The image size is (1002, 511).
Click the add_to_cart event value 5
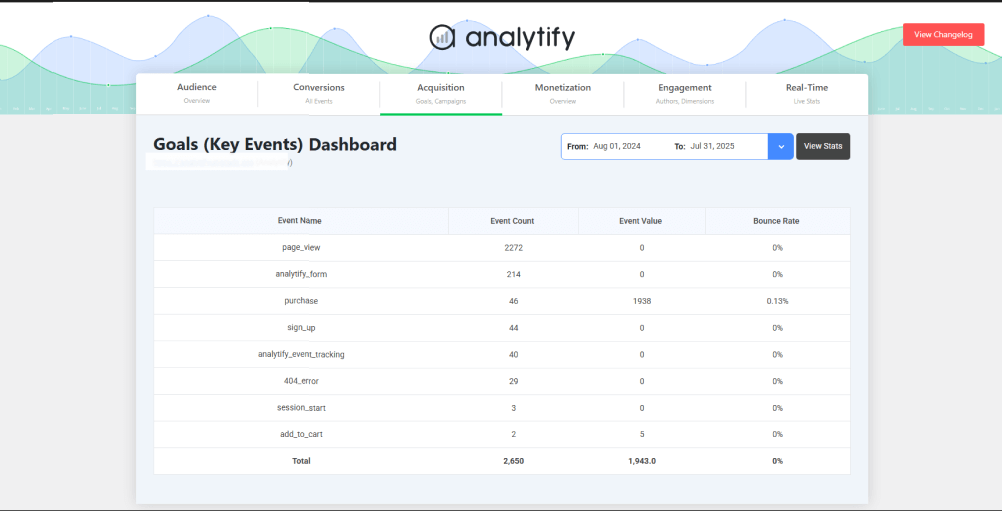point(642,434)
